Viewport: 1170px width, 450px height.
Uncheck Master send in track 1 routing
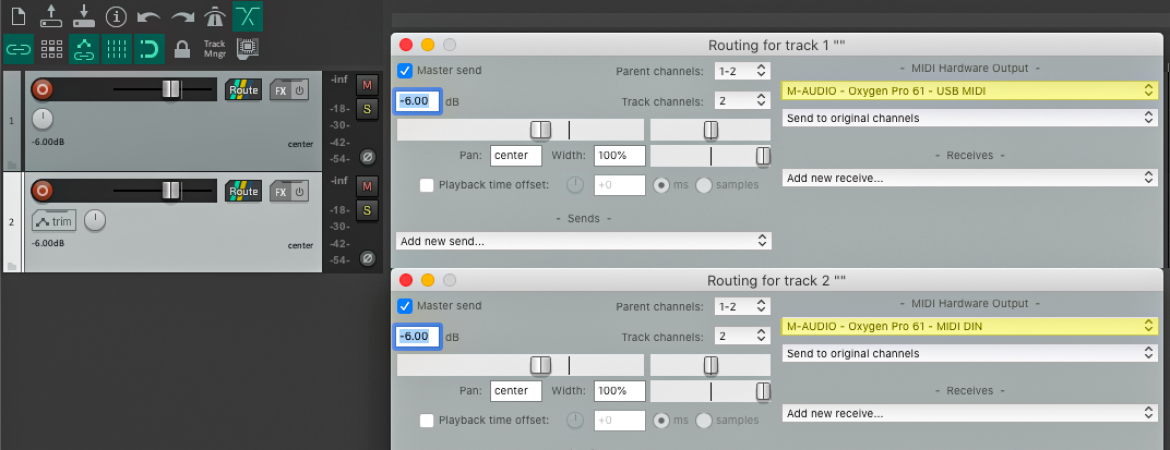[x=404, y=70]
